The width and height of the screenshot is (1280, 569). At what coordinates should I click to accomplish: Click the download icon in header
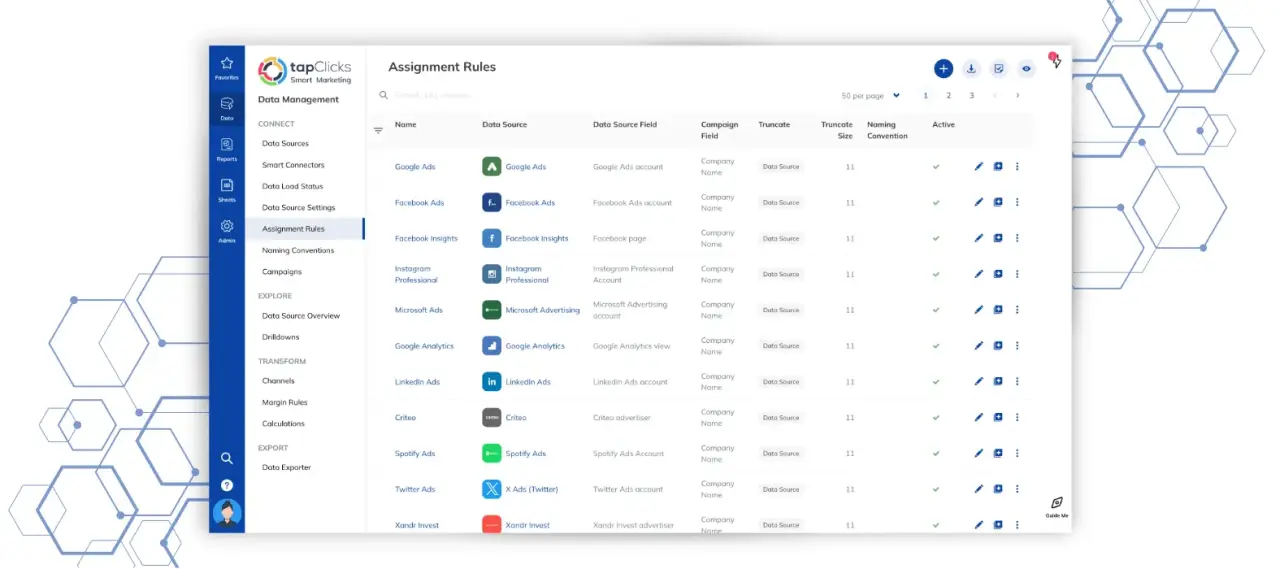[x=971, y=68]
